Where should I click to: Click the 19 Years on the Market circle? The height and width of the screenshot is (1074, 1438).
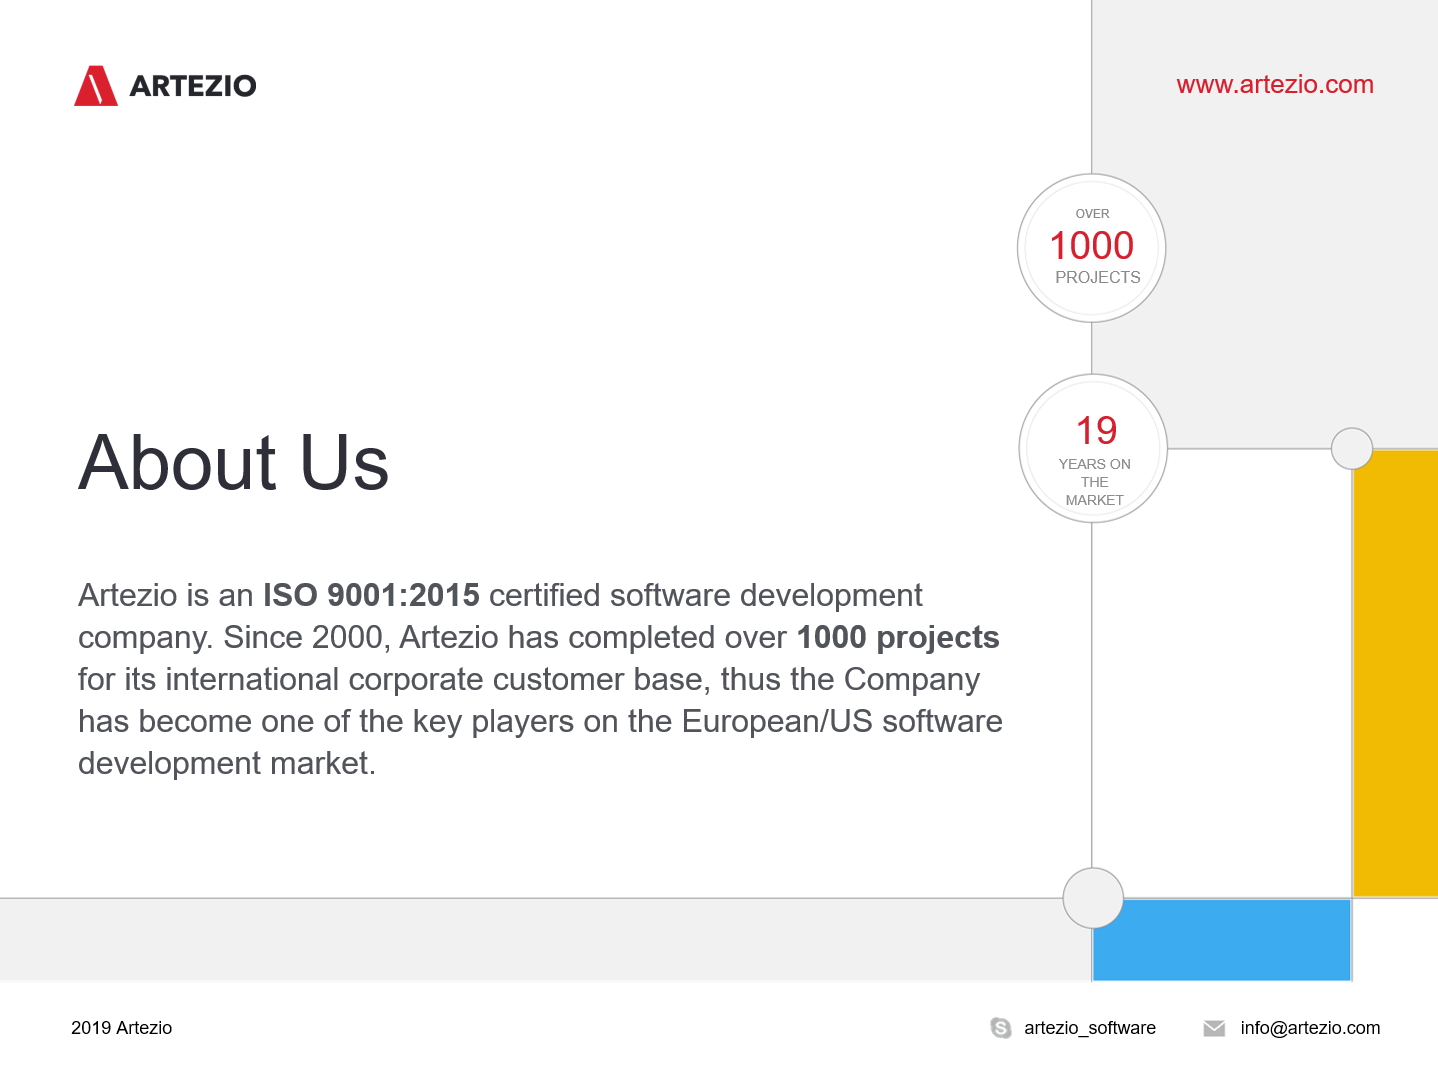1093,448
